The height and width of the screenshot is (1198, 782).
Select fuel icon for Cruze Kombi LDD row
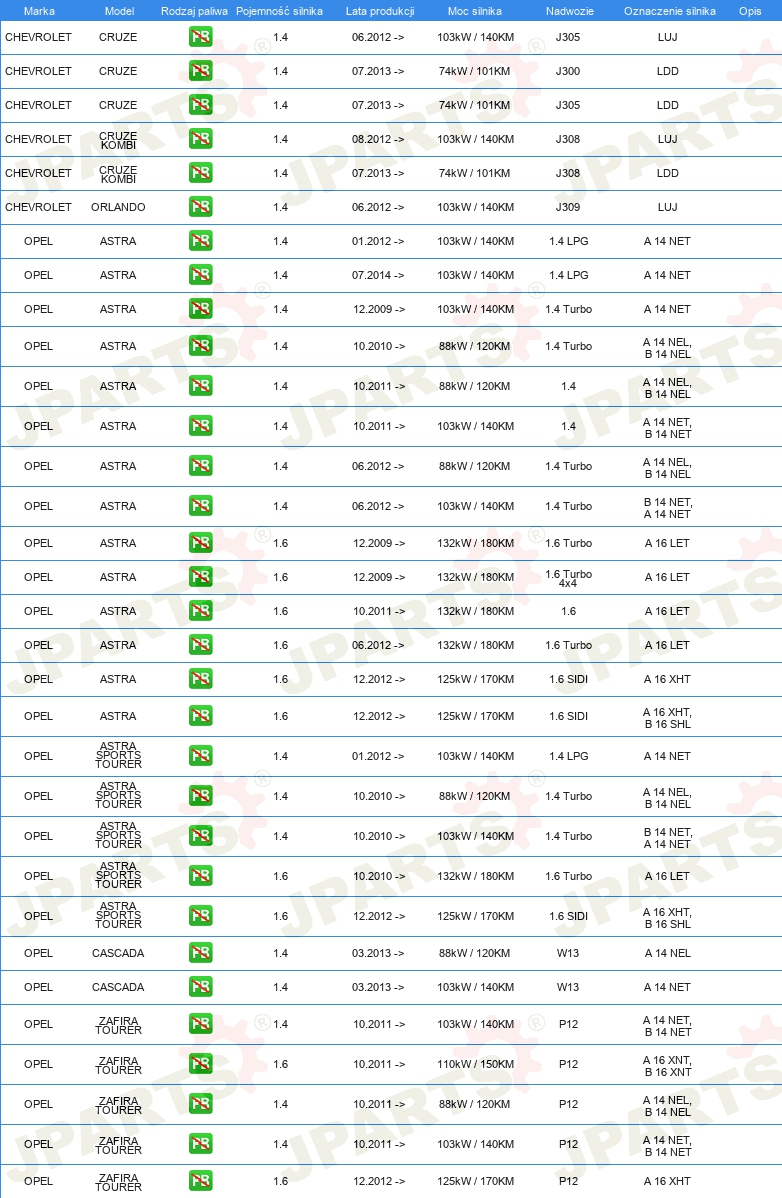tap(201, 173)
